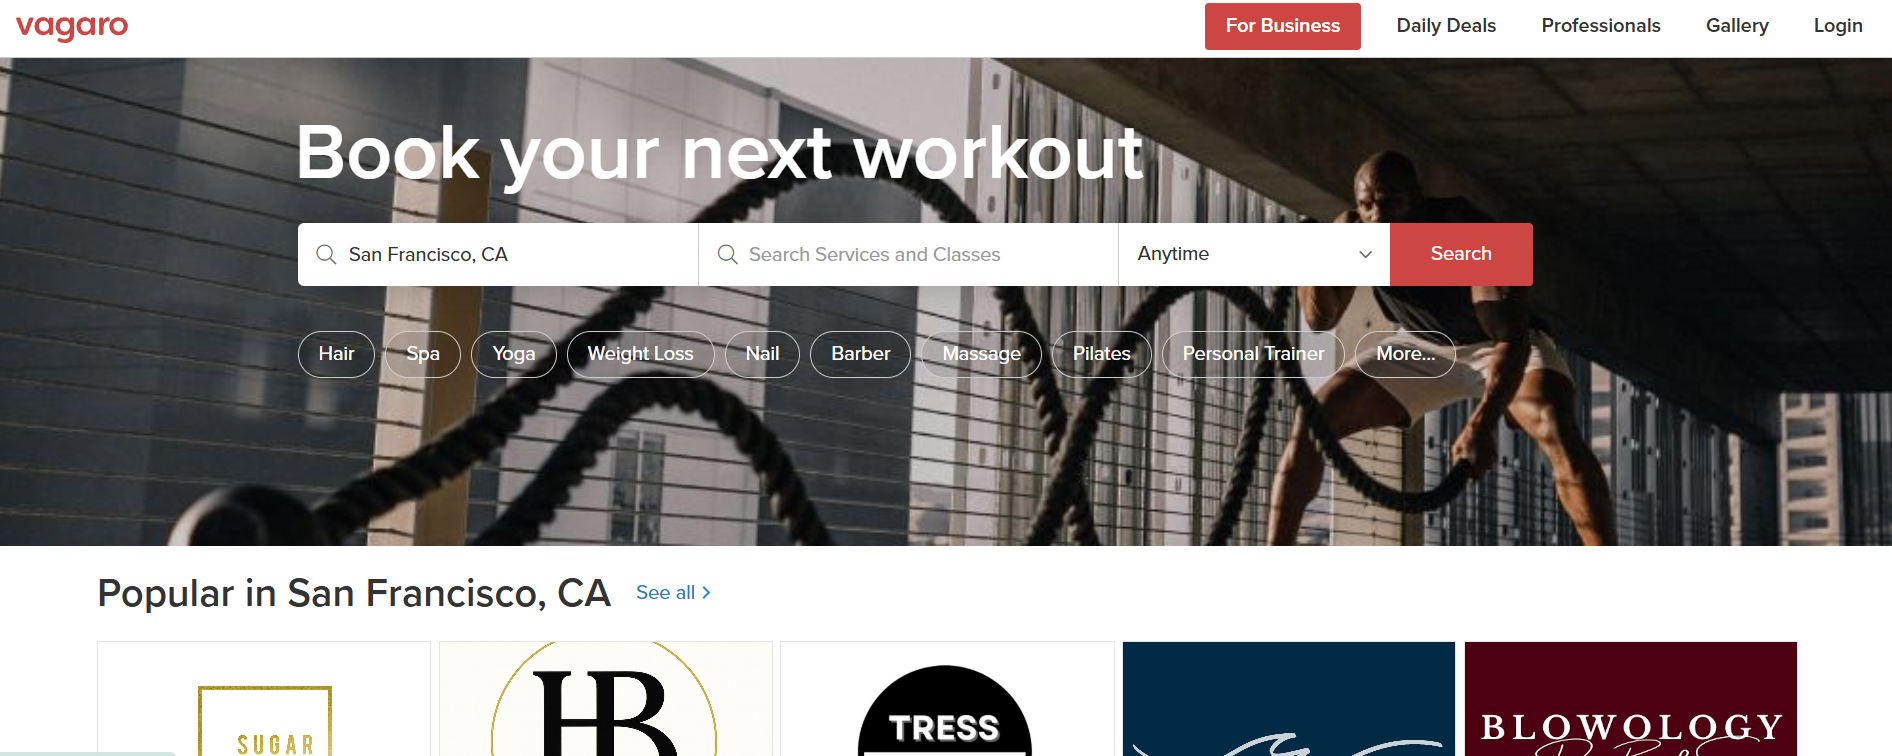Viewport: 1892px width, 756px height.
Task: Click the For Business button
Action: (x=1282, y=26)
